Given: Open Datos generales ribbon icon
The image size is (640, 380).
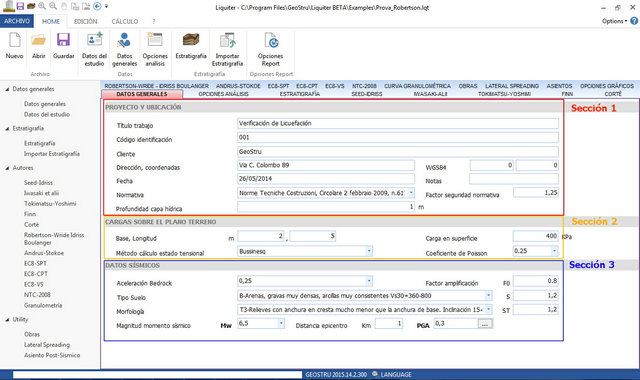Looking at the screenshot, I should pos(124,40).
